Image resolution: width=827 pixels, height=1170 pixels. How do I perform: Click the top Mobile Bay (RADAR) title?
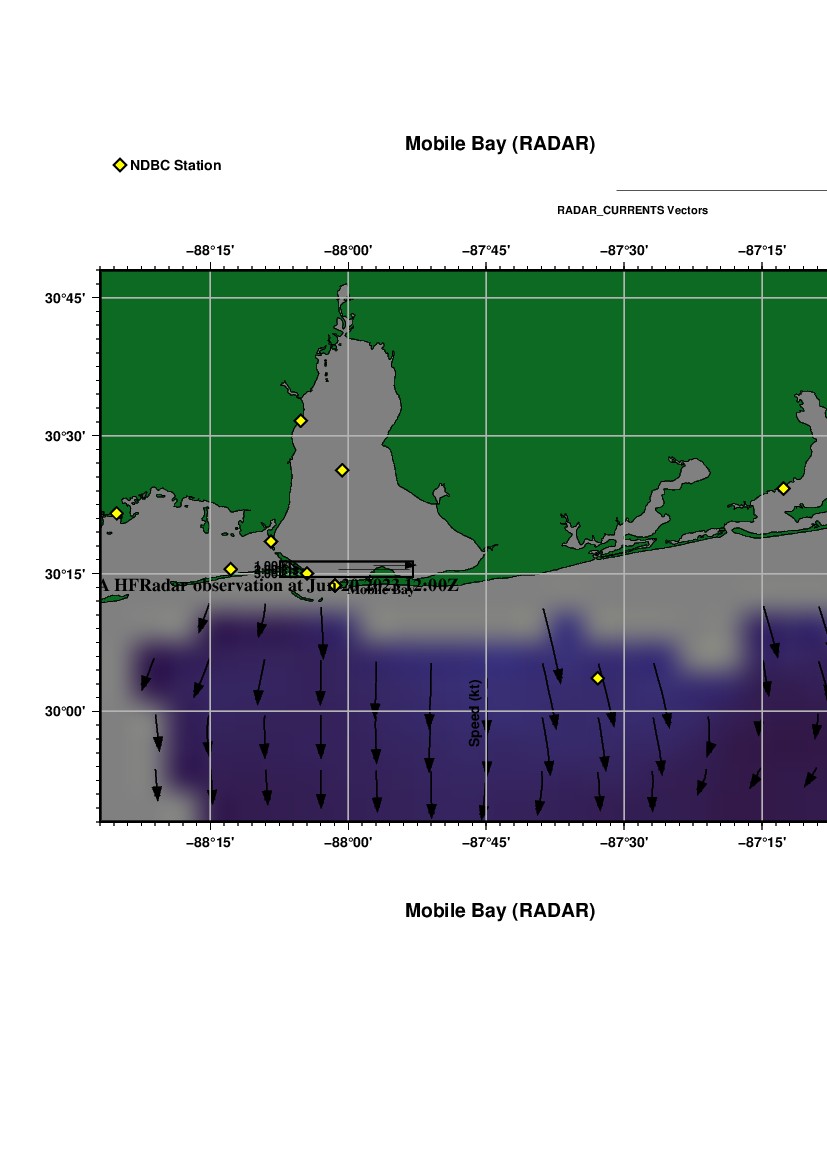pos(499,144)
